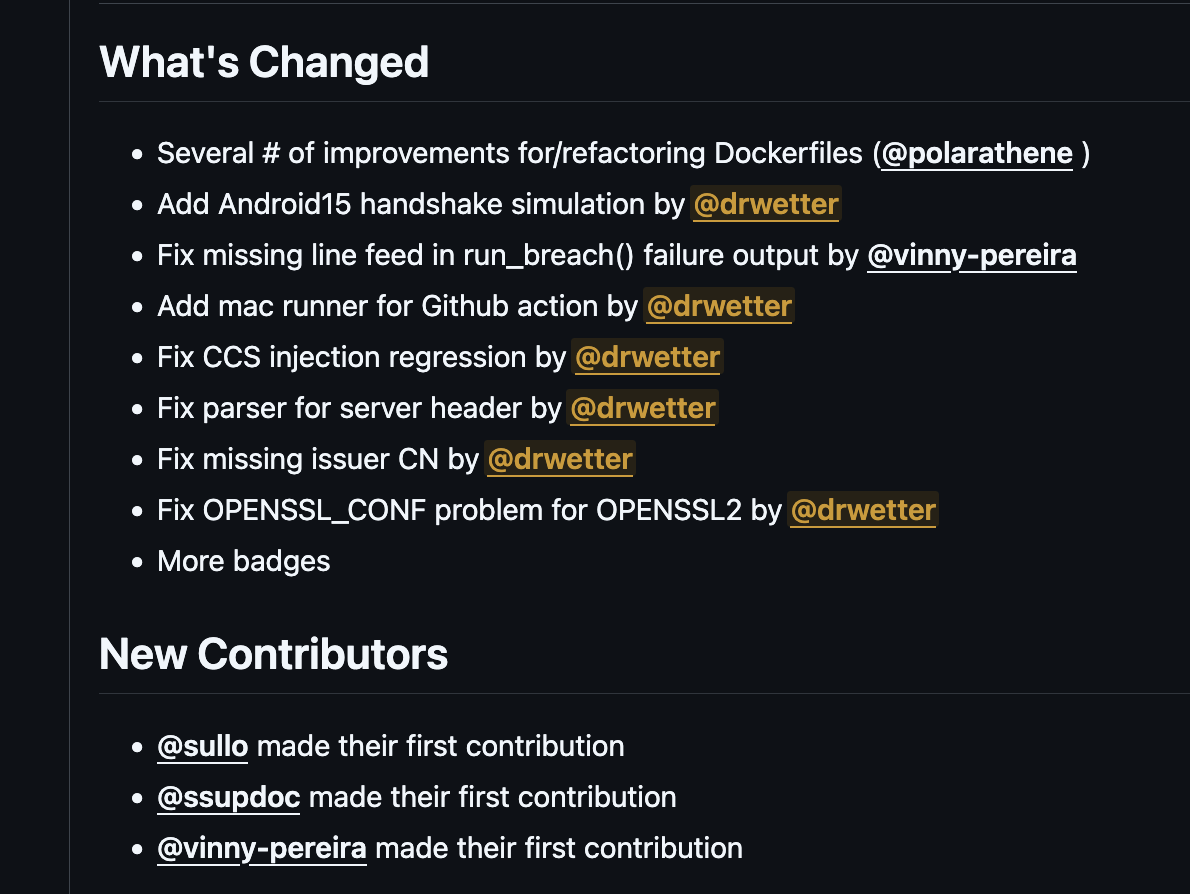Open @vinny-pereira under New Contributors

point(262,848)
